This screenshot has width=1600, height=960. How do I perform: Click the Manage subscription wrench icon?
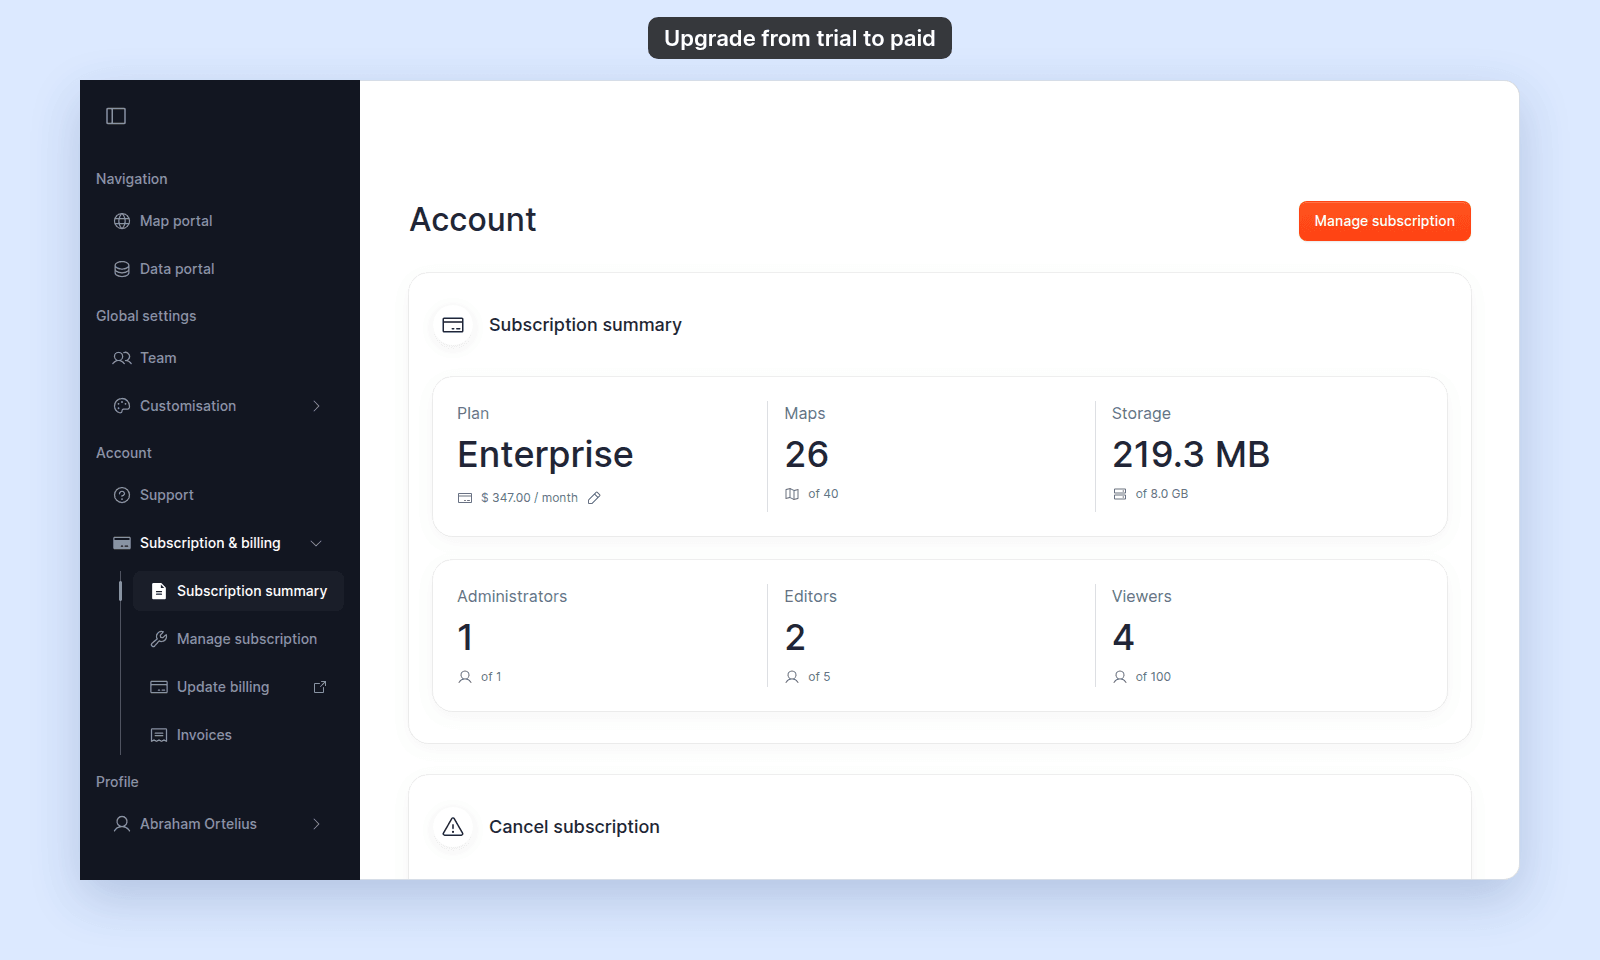click(159, 639)
